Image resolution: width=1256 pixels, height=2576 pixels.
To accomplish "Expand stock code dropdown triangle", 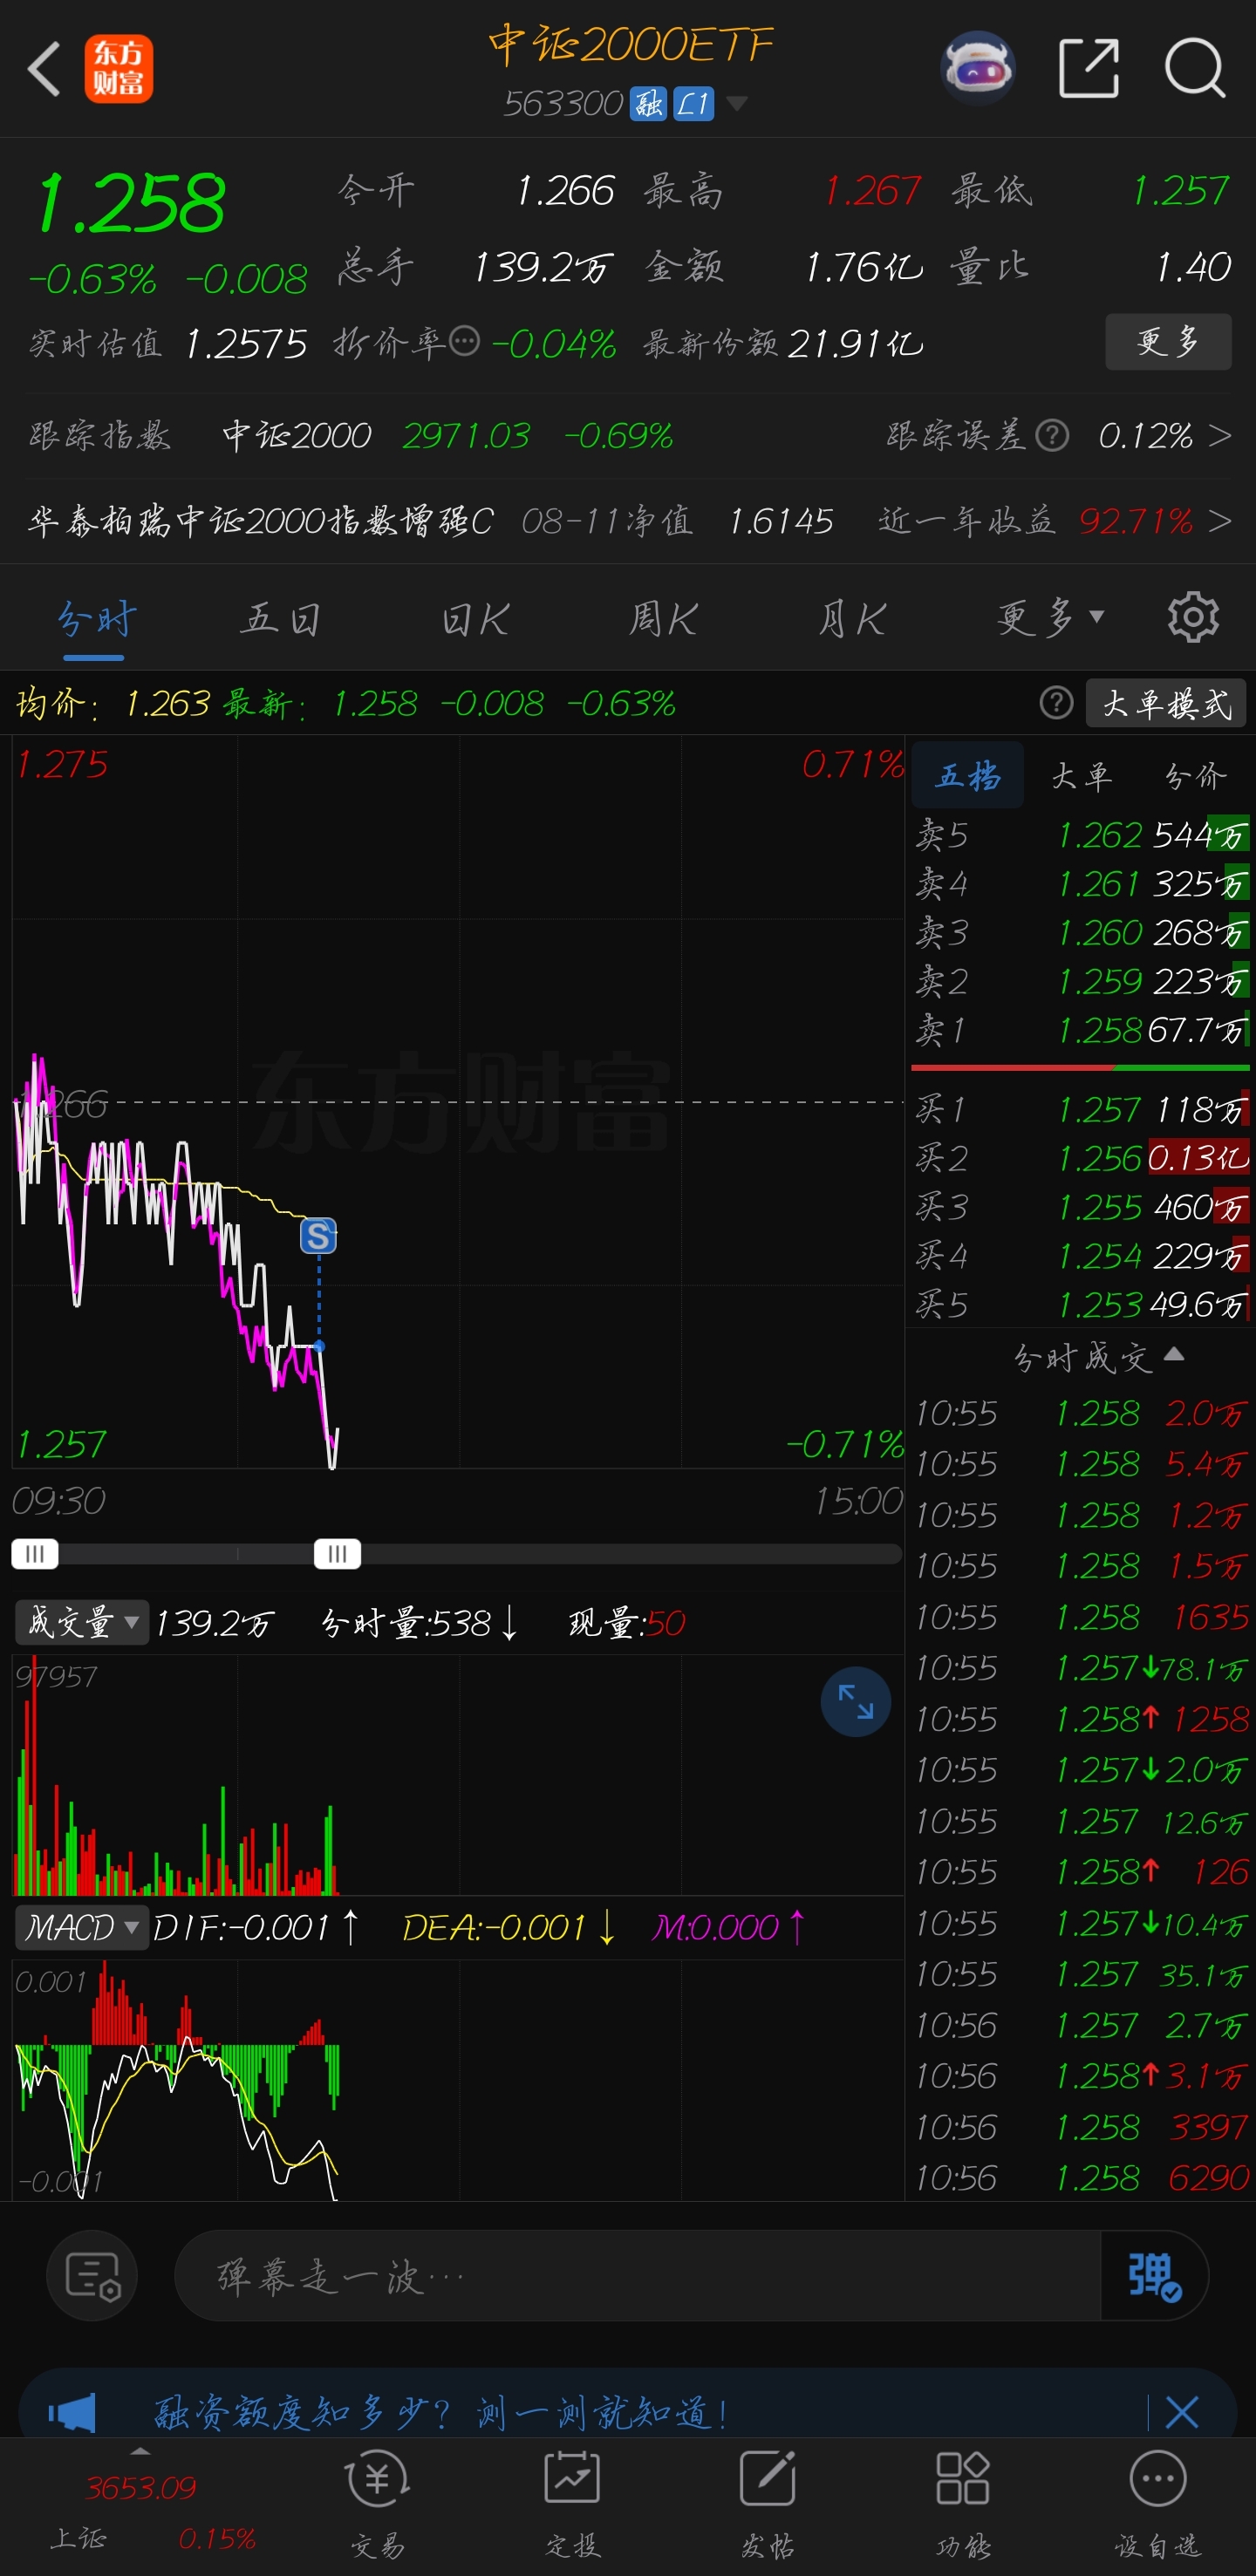I will coord(736,103).
